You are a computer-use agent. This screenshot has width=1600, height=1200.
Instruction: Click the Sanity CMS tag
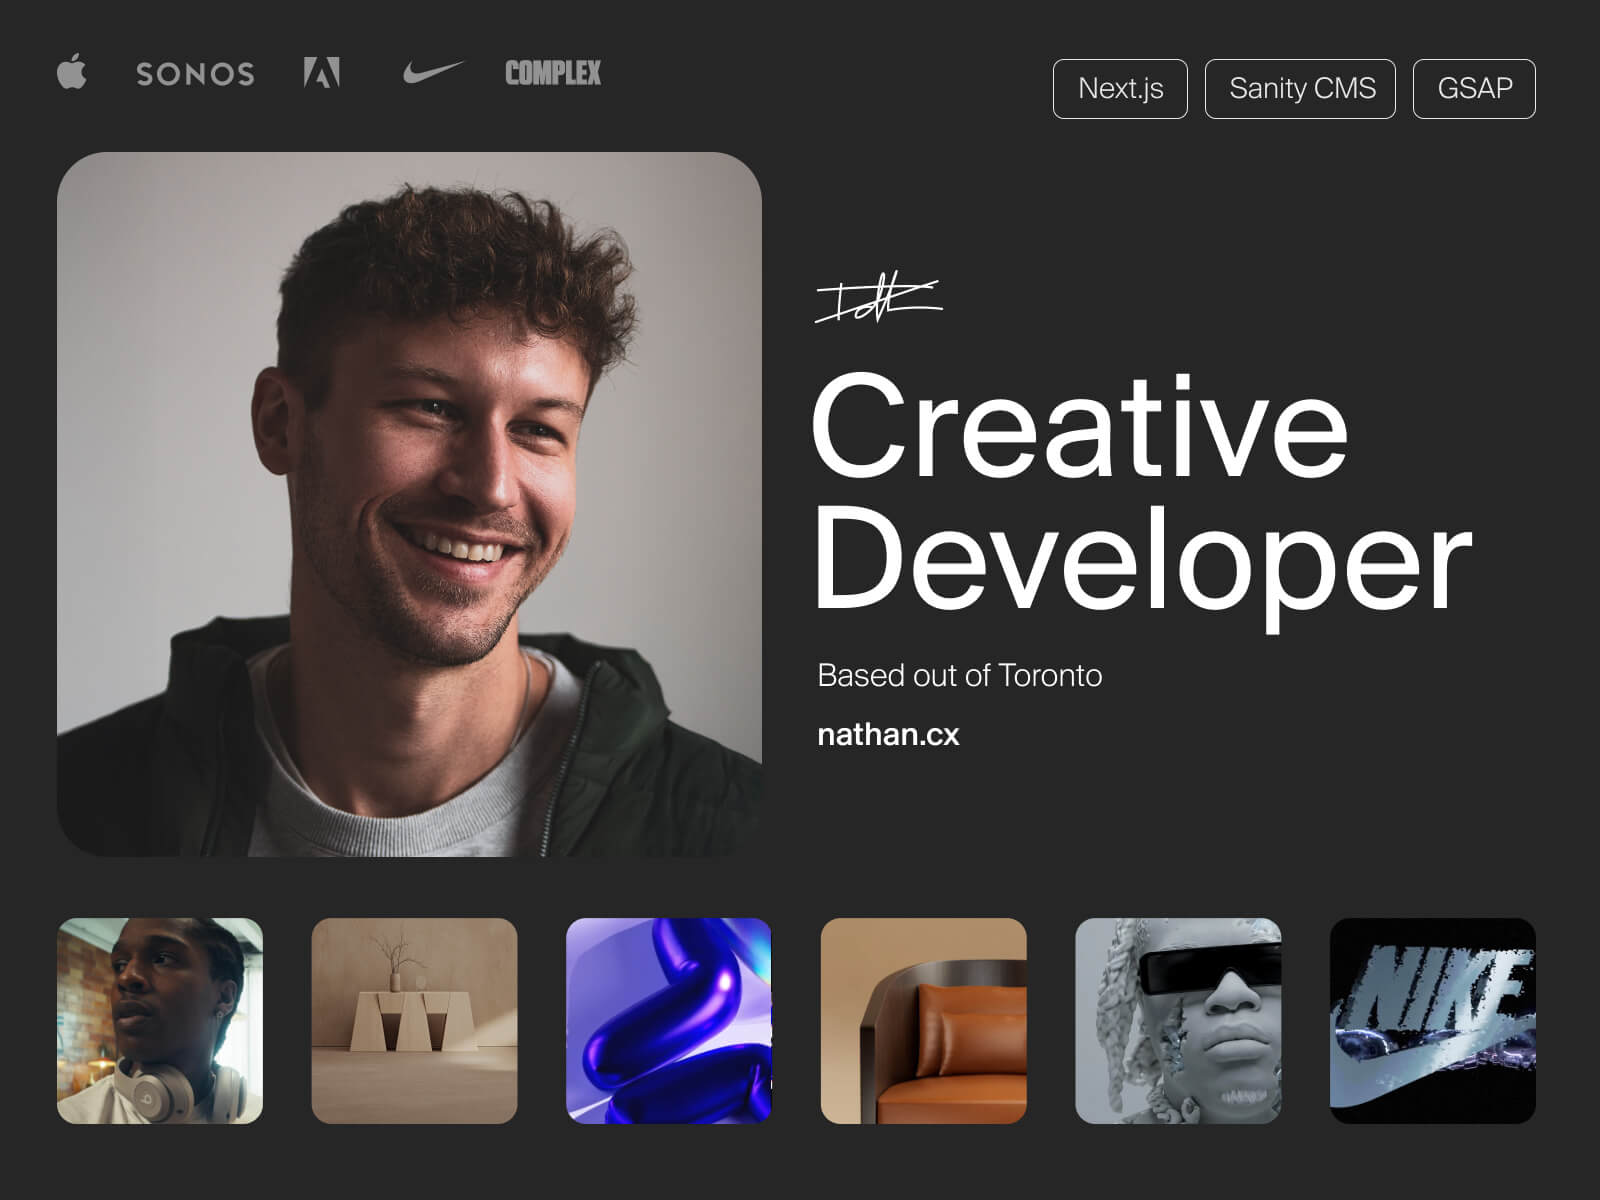1300,89
